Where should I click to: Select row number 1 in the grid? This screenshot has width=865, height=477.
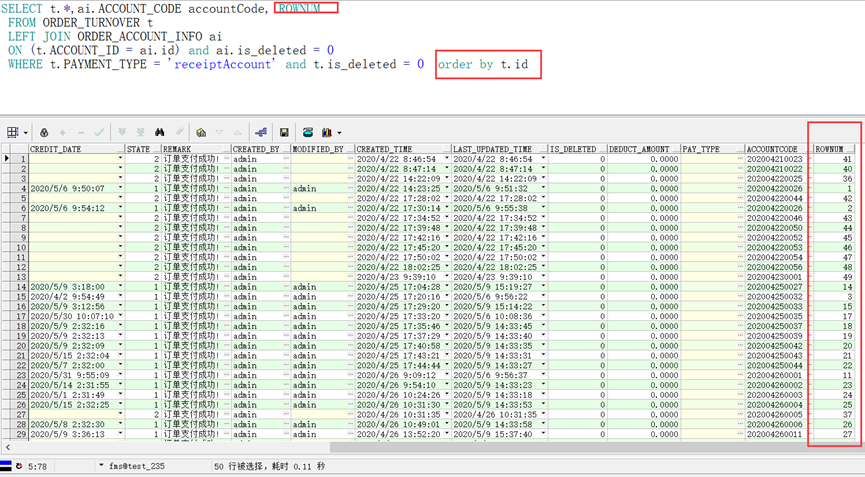click(20, 159)
